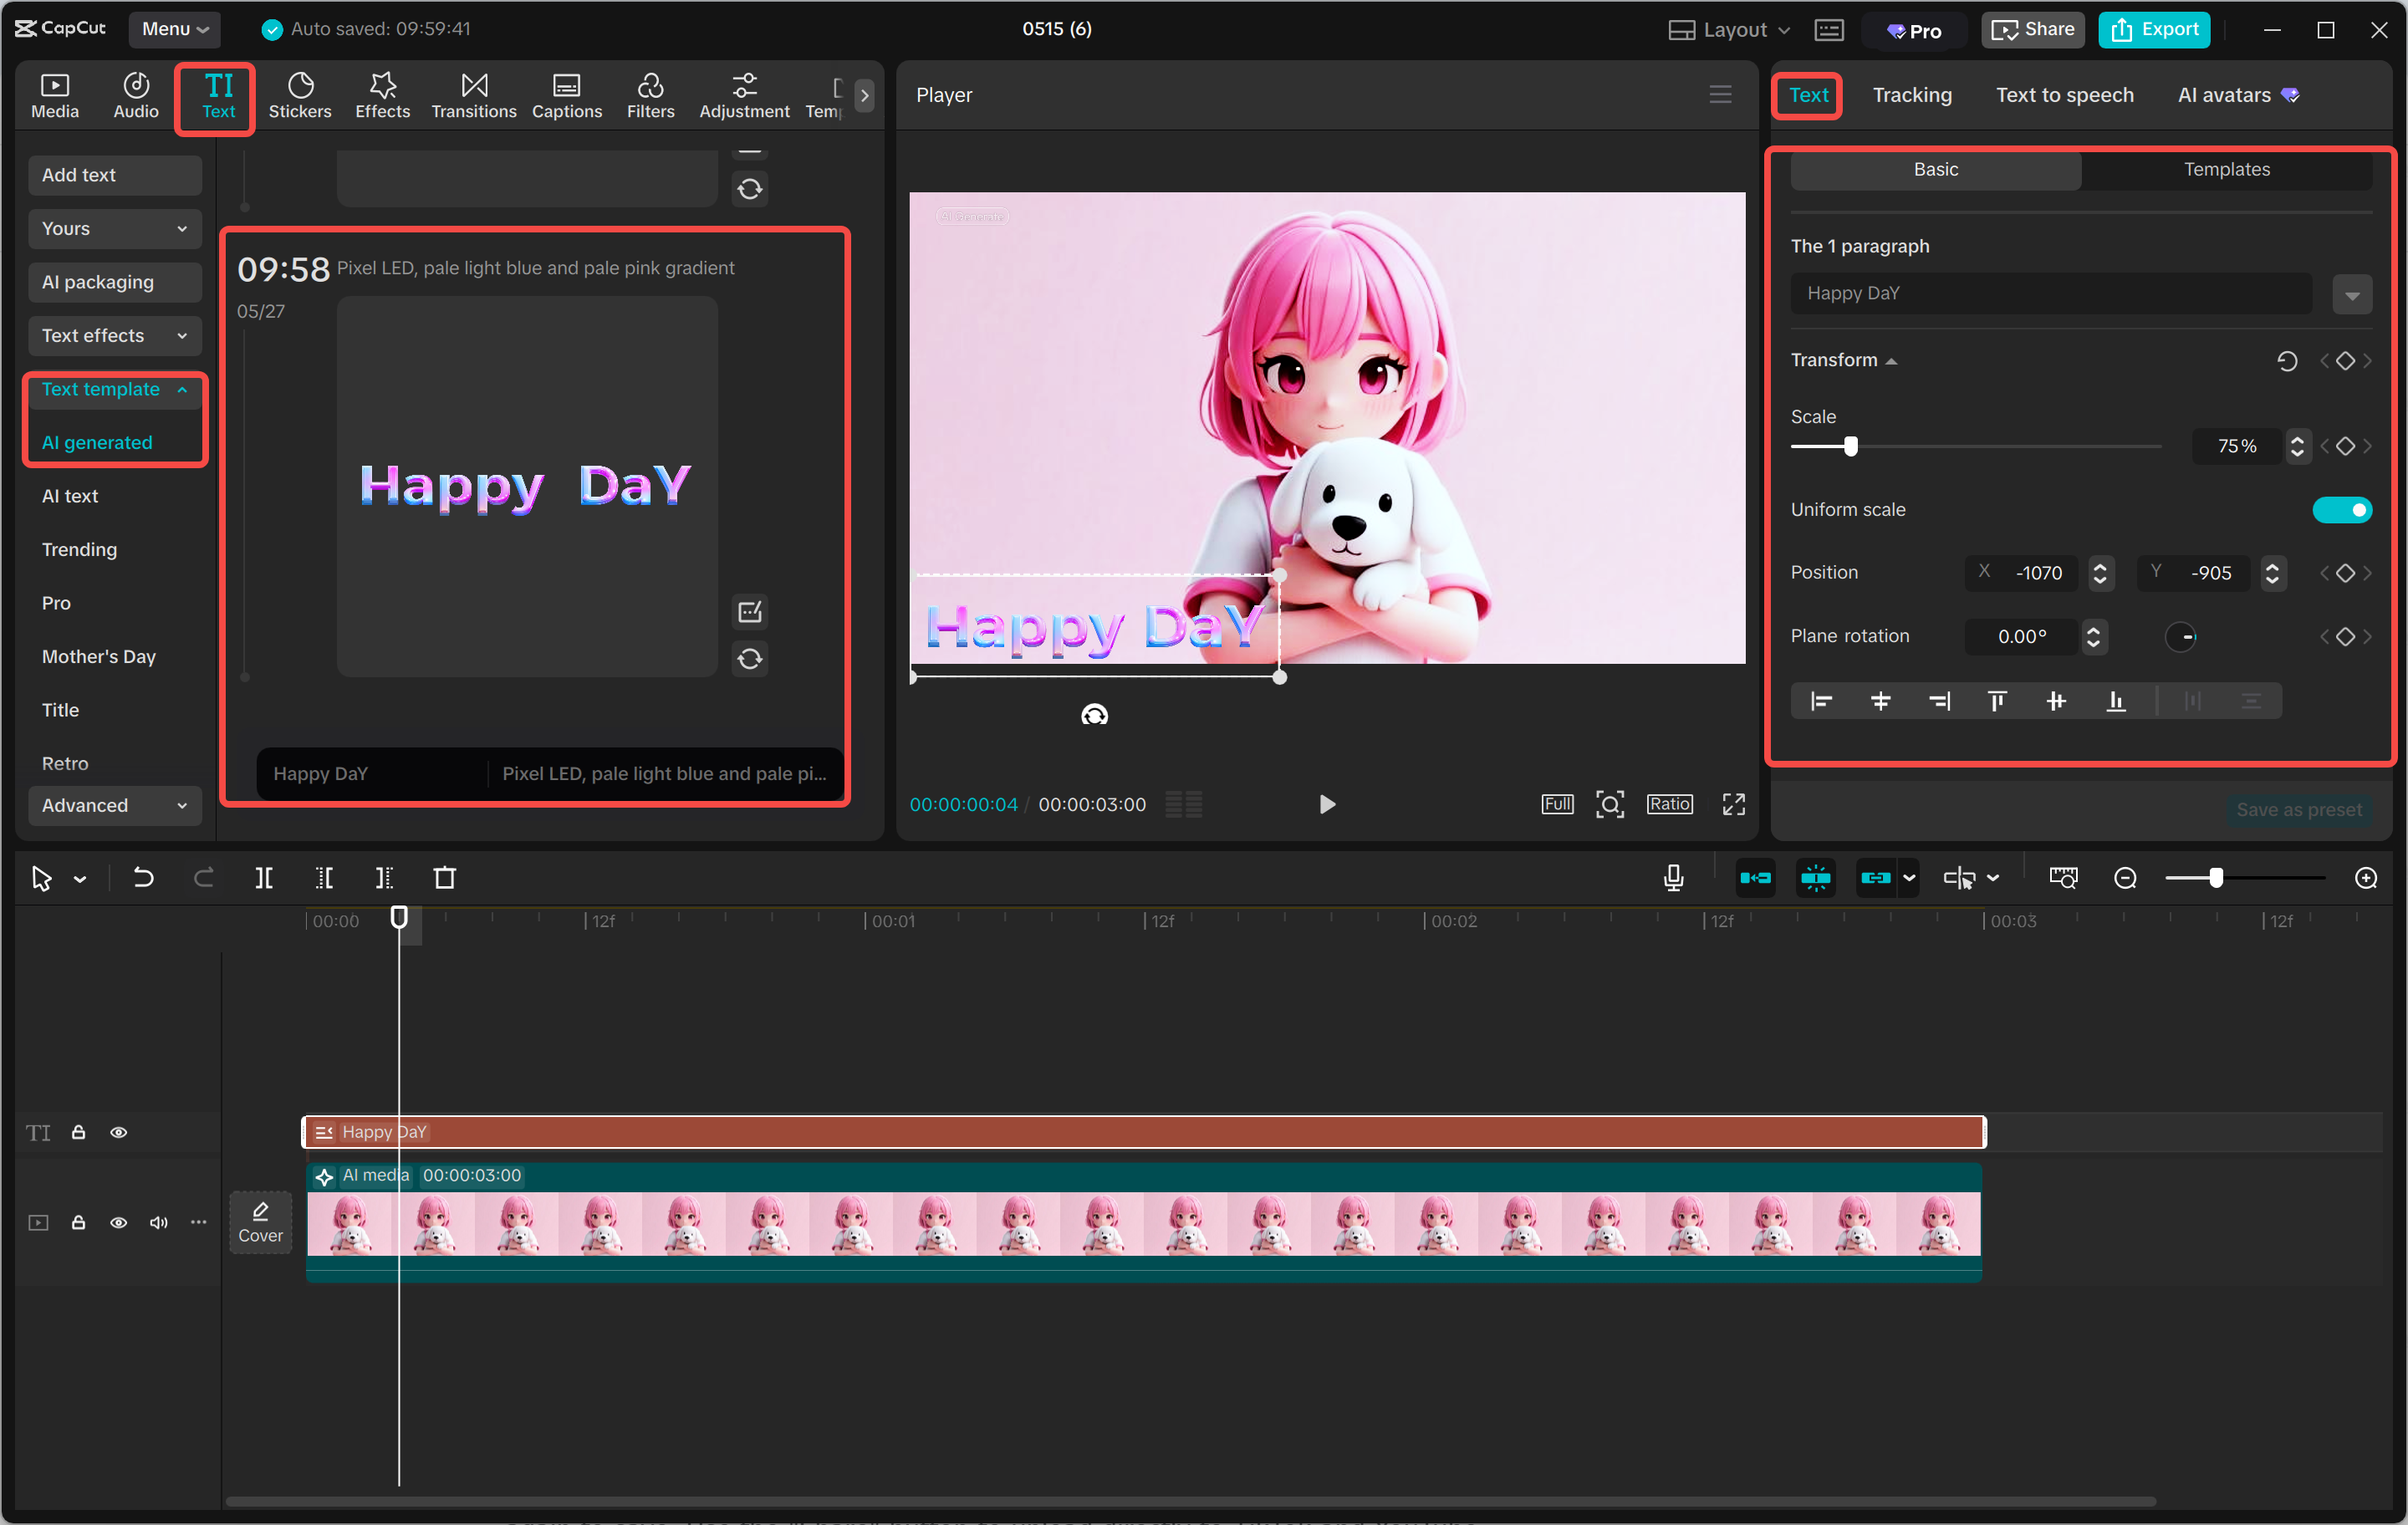Adjust the Scale slider handle
This screenshot has width=2408, height=1525.
click(1850, 446)
